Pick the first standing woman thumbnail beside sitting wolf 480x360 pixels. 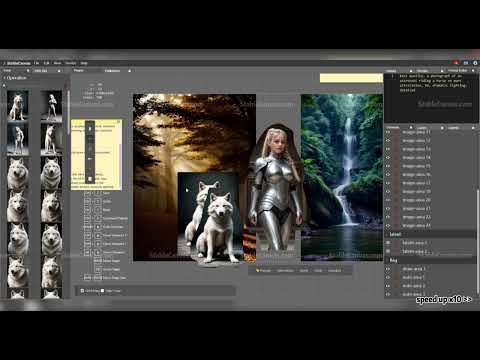tap(51, 105)
